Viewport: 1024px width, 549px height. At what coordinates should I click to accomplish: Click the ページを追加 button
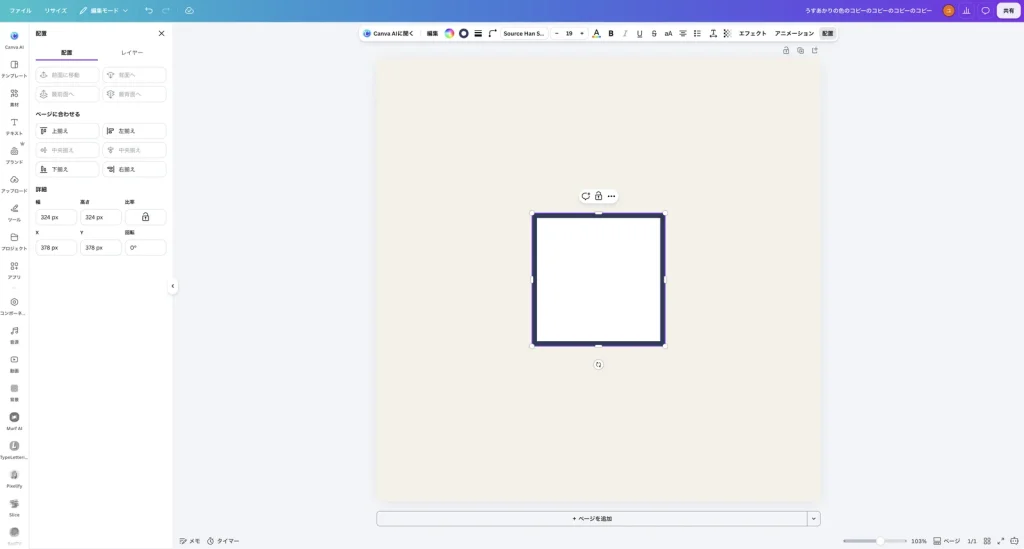click(592, 518)
